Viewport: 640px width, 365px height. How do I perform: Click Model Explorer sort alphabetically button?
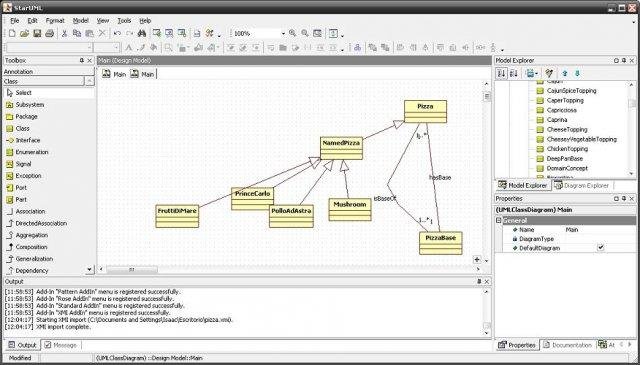(514, 73)
